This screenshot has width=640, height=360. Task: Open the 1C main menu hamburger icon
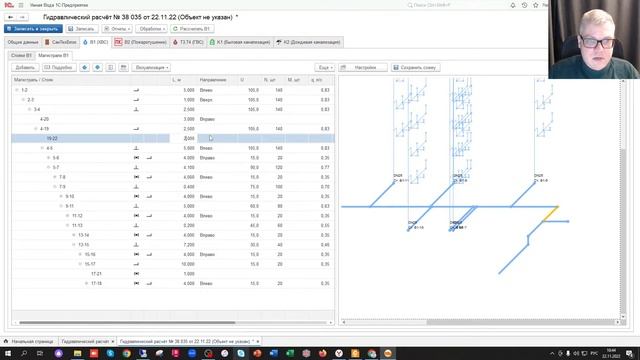(21, 5)
